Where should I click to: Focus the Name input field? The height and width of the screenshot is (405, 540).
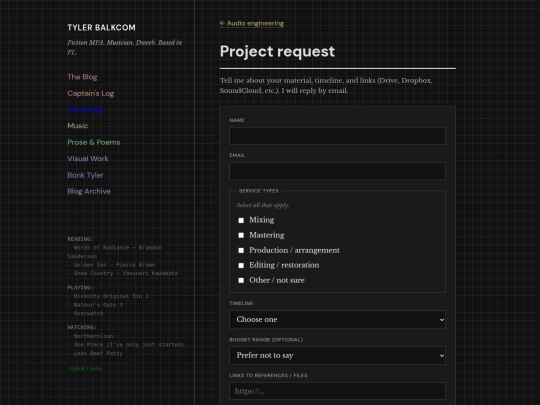(x=338, y=136)
